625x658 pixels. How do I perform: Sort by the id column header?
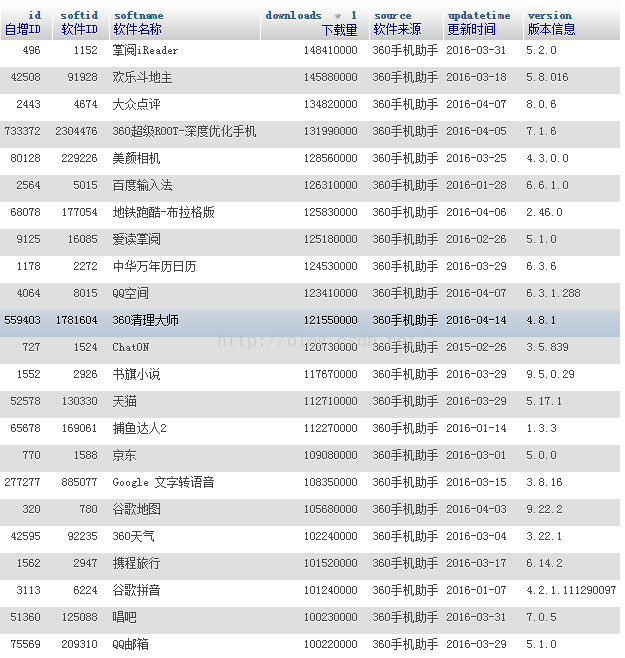coord(34,15)
